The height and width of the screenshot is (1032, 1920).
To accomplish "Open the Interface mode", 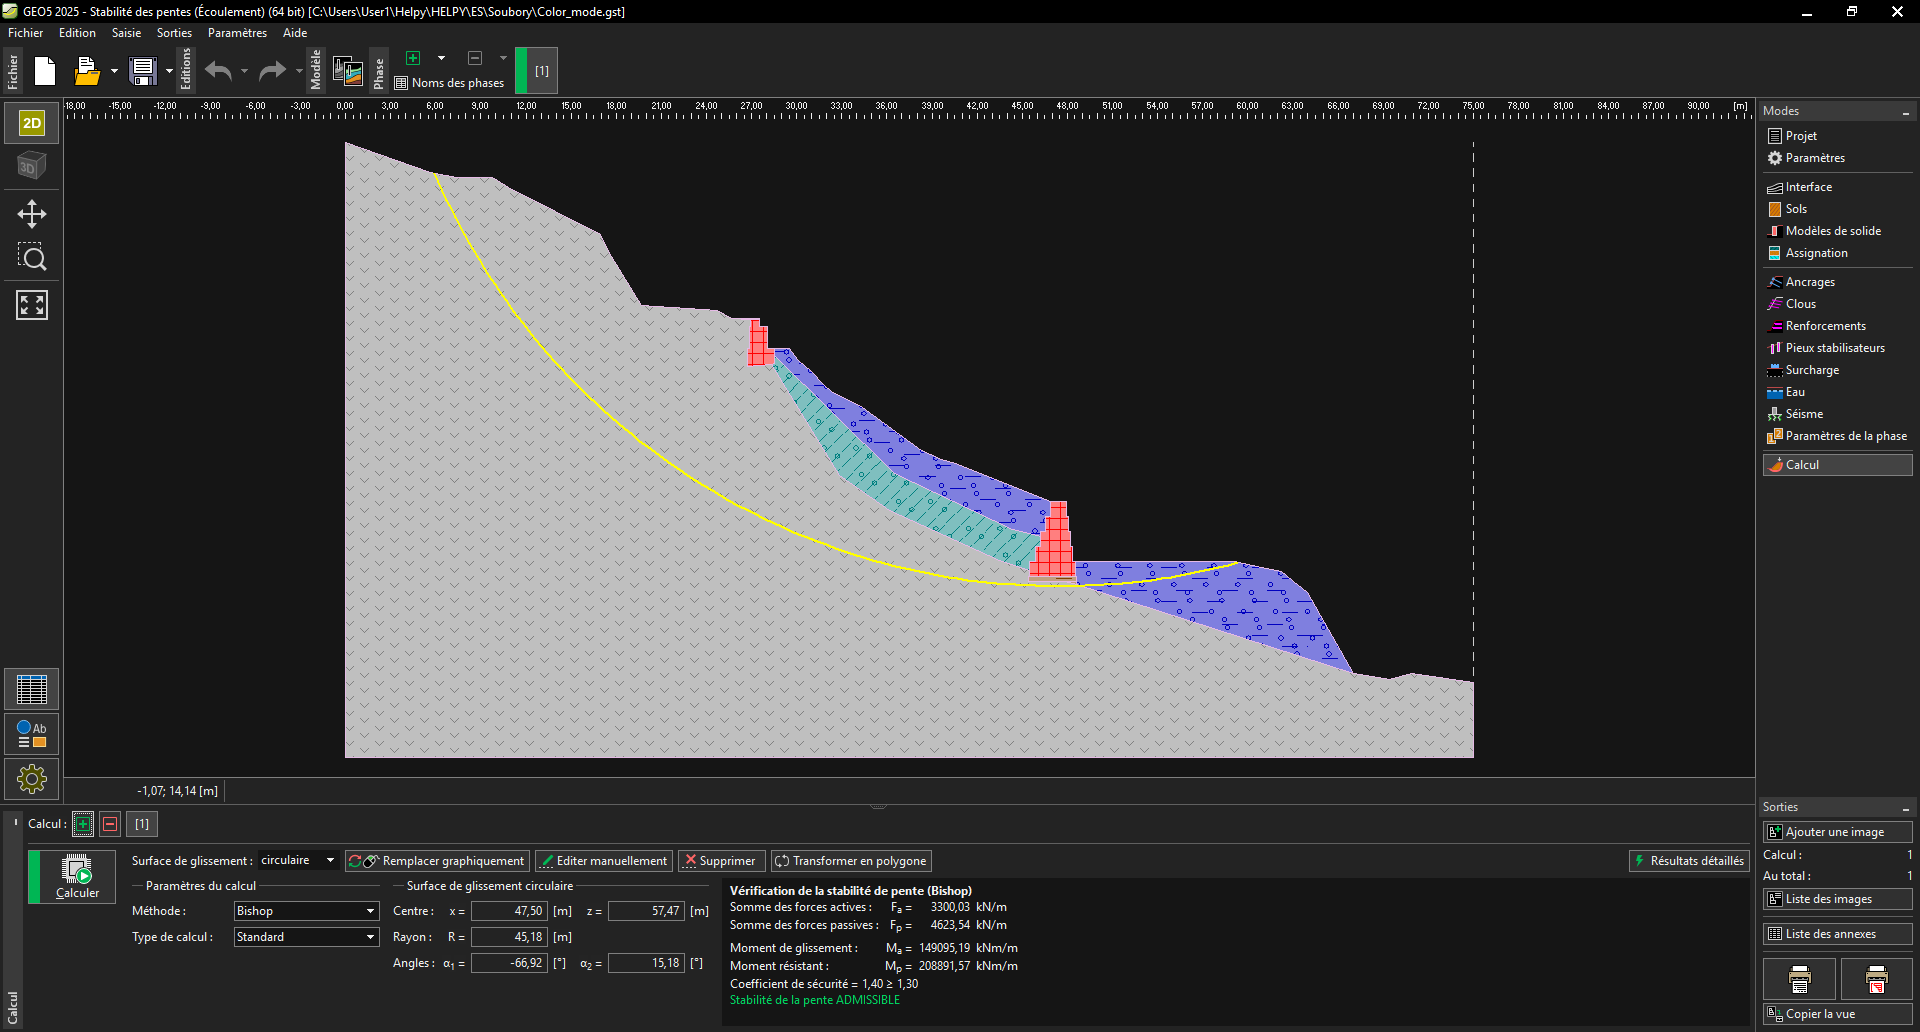I will tap(1808, 187).
